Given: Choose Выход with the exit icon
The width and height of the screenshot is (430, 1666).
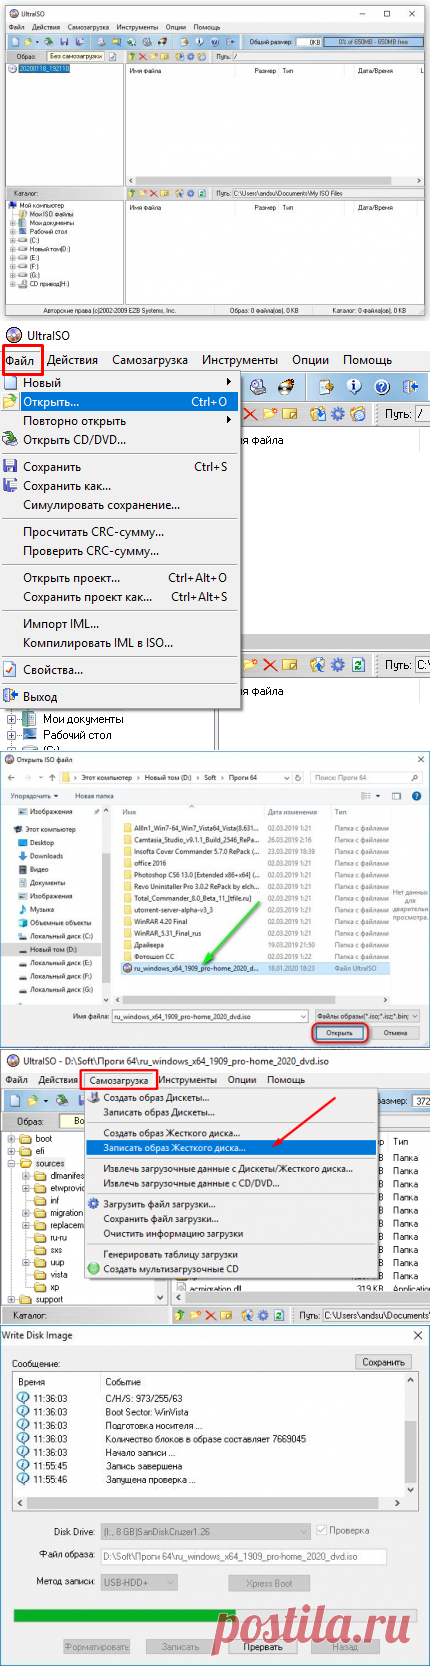Looking at the screenshot, I should (x=40, y=697).
